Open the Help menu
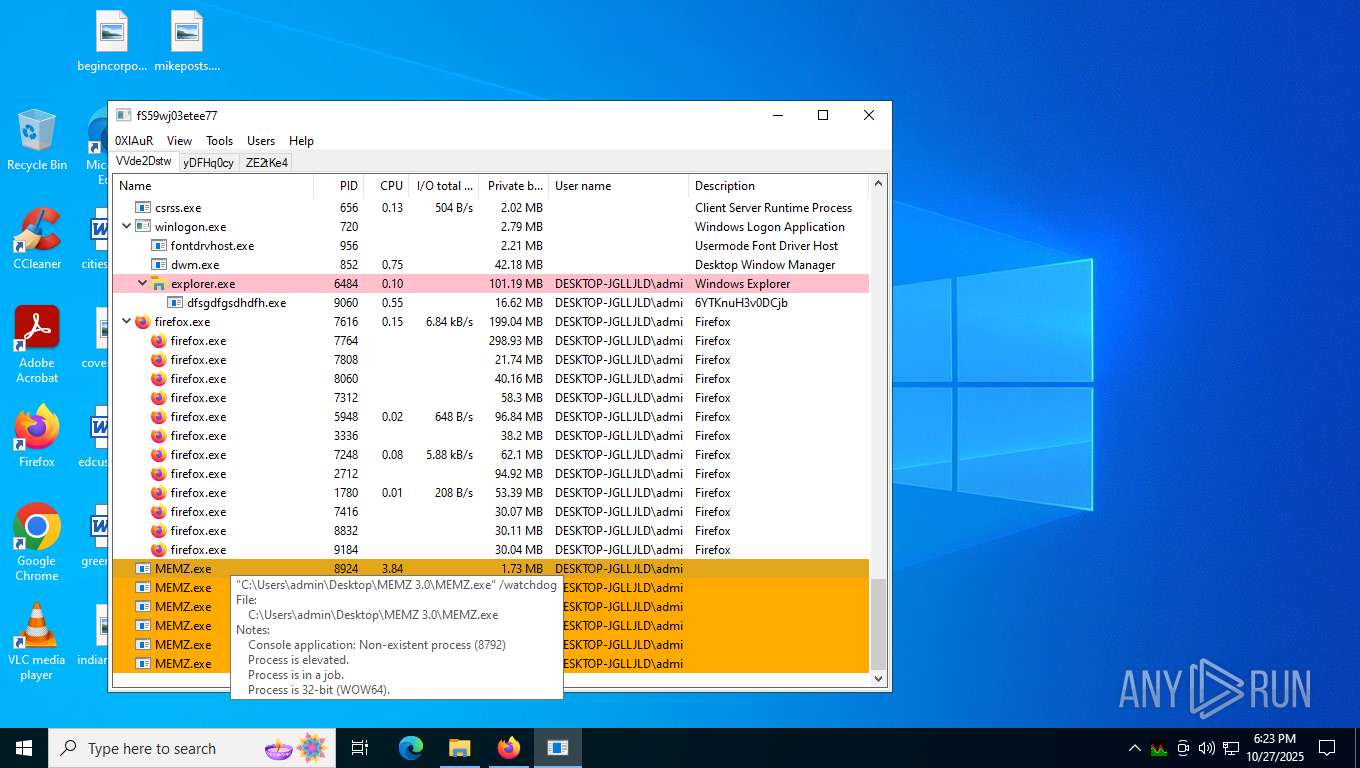This screenshot has width=1360, height=768. click(x=301, y=141)
